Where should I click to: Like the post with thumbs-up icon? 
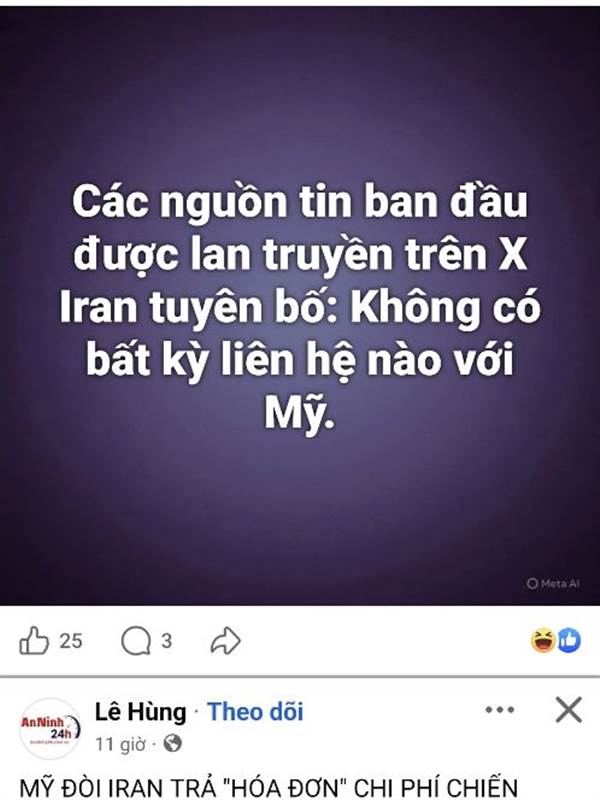pyautogui.click(x=34, y=640)
